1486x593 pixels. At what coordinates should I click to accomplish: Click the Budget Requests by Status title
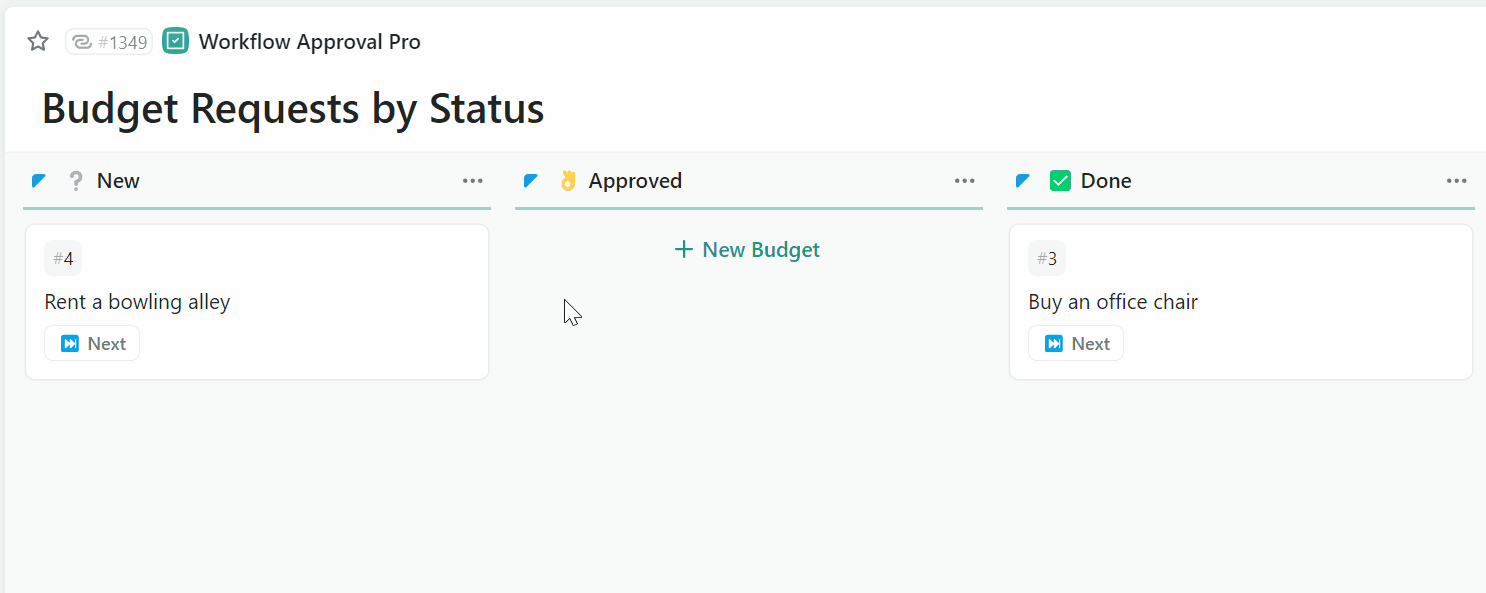click(293, 108)
